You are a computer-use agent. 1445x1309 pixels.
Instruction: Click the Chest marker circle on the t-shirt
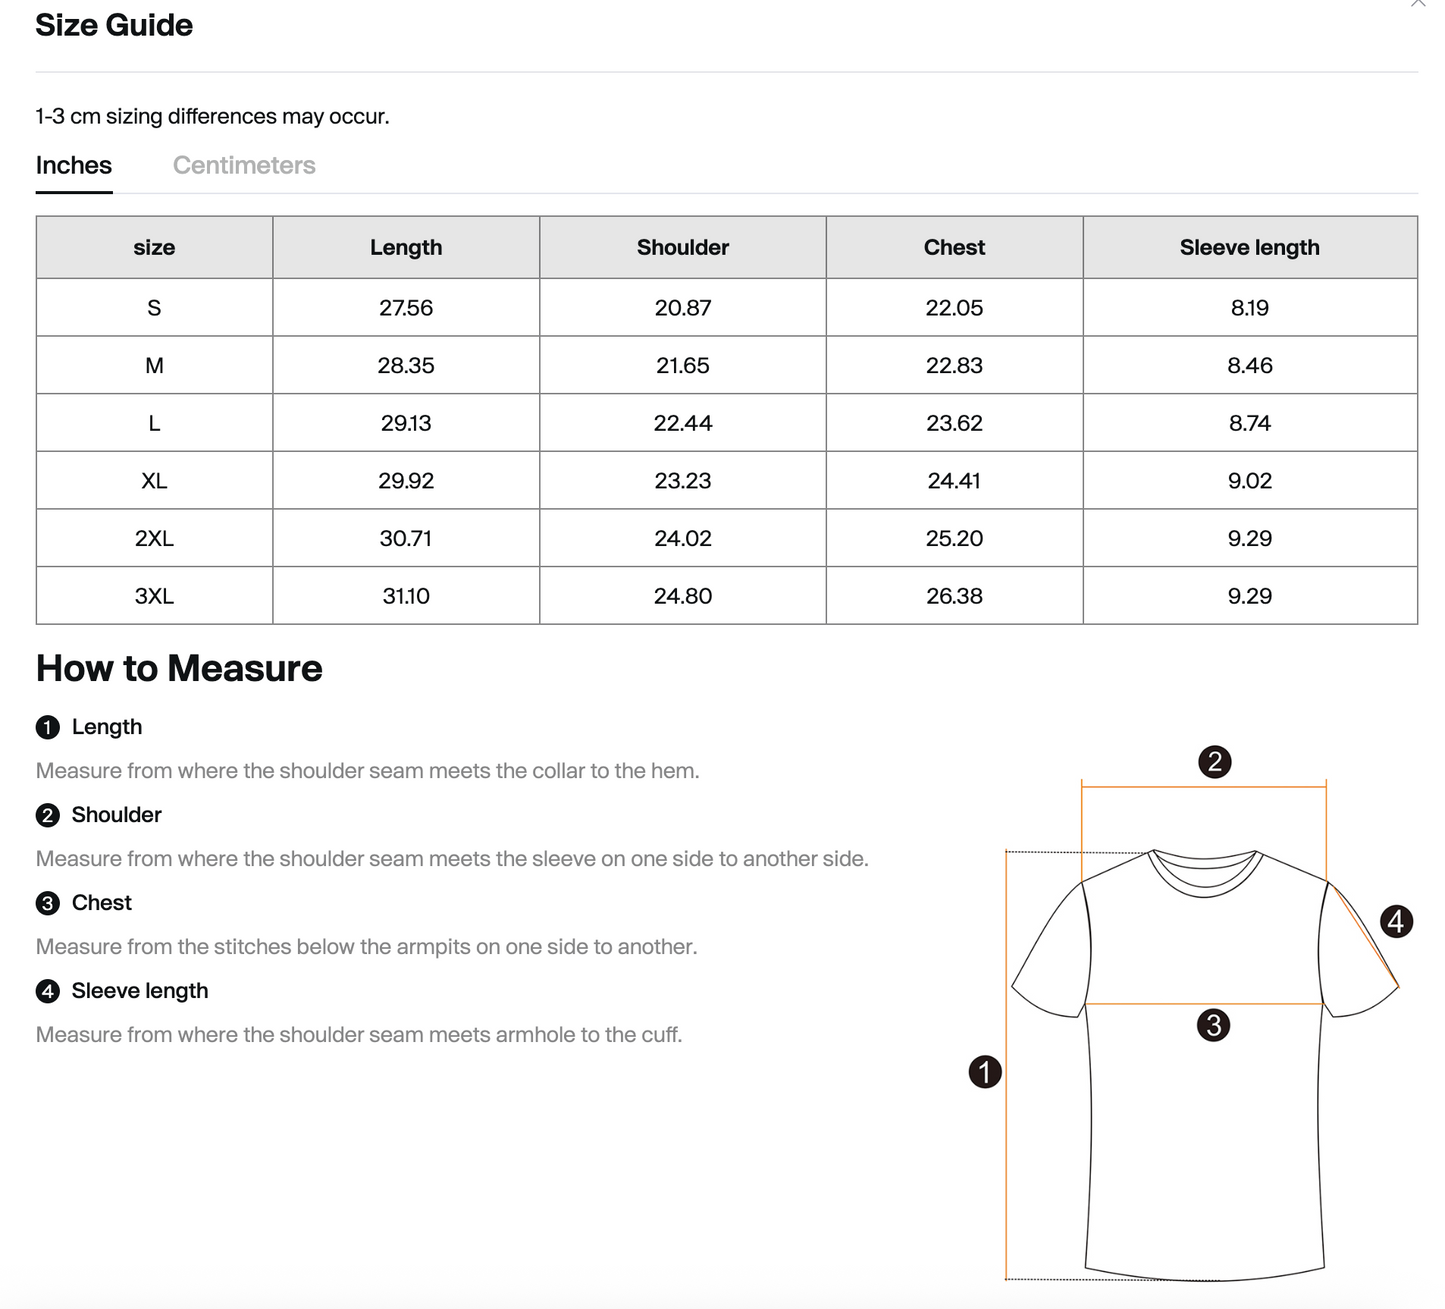pos(1213,1024)
